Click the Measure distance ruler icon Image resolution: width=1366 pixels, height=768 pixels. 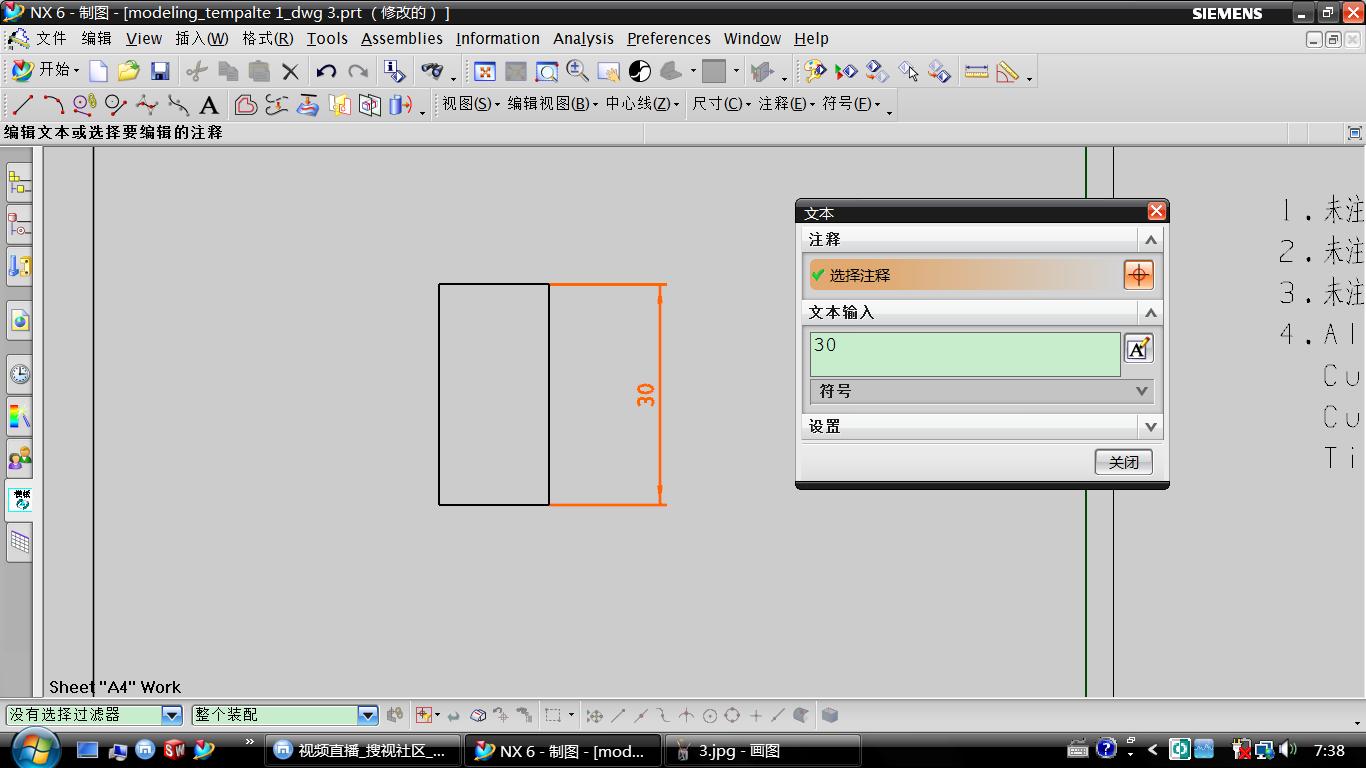976,71
